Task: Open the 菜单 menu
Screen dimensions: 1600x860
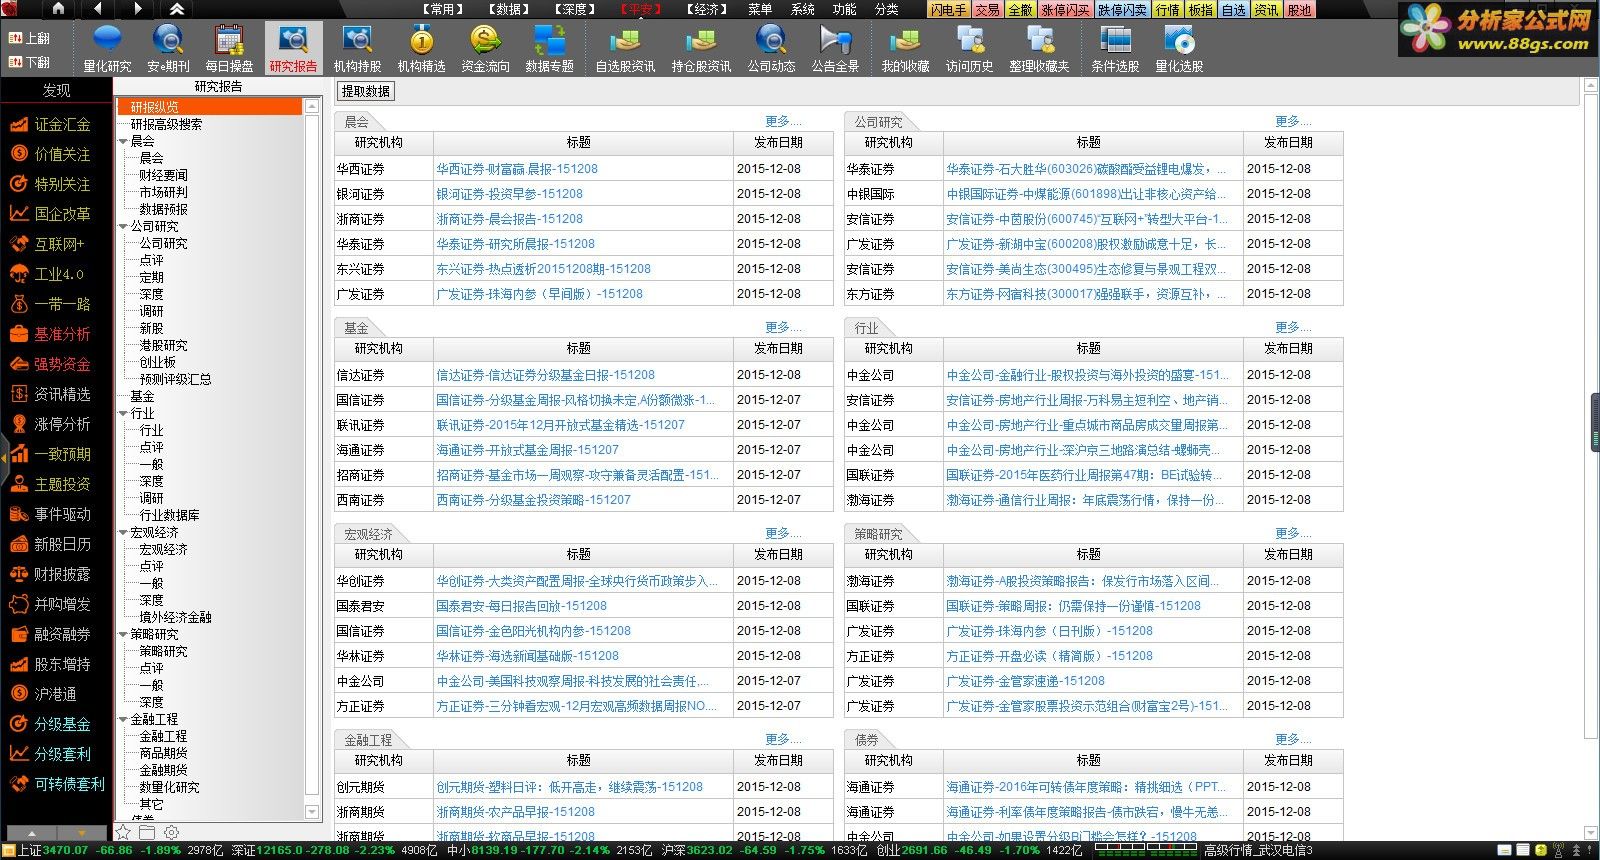Action: (x=760, y=9)
